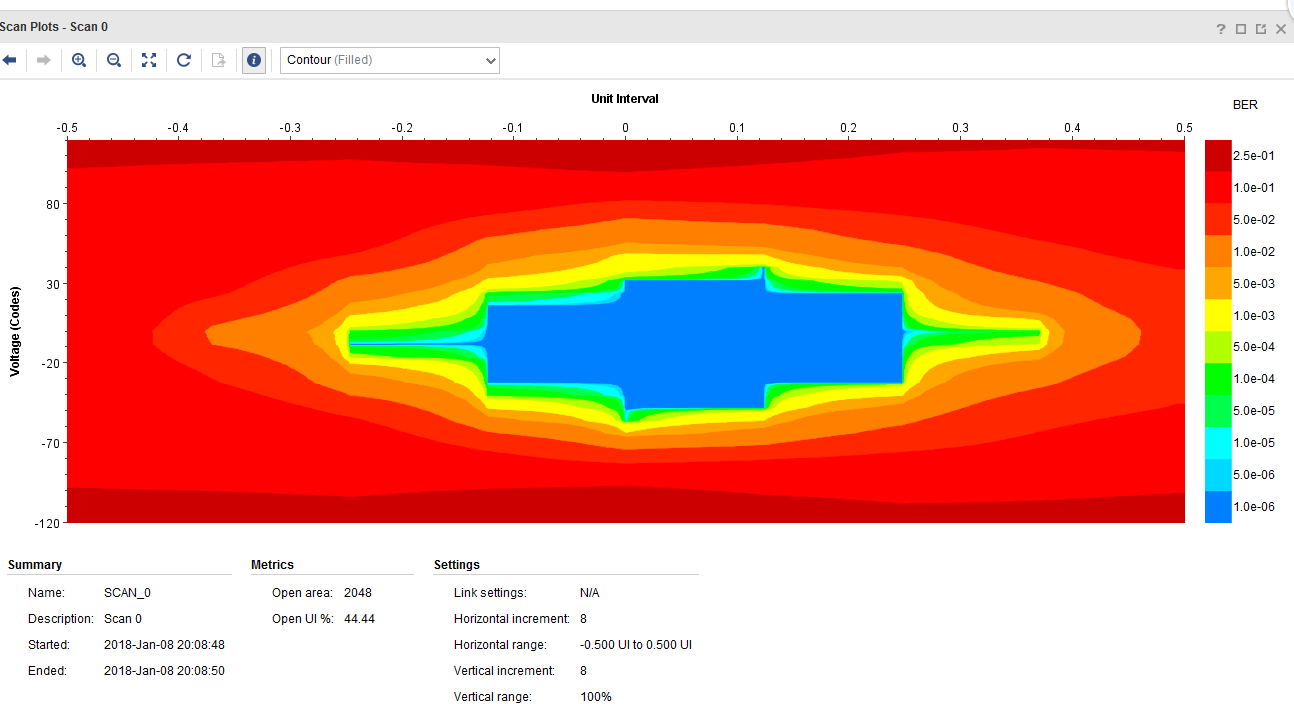Zoom out of the scan plot
This screenshot has width=1294, height=704.
114,60
